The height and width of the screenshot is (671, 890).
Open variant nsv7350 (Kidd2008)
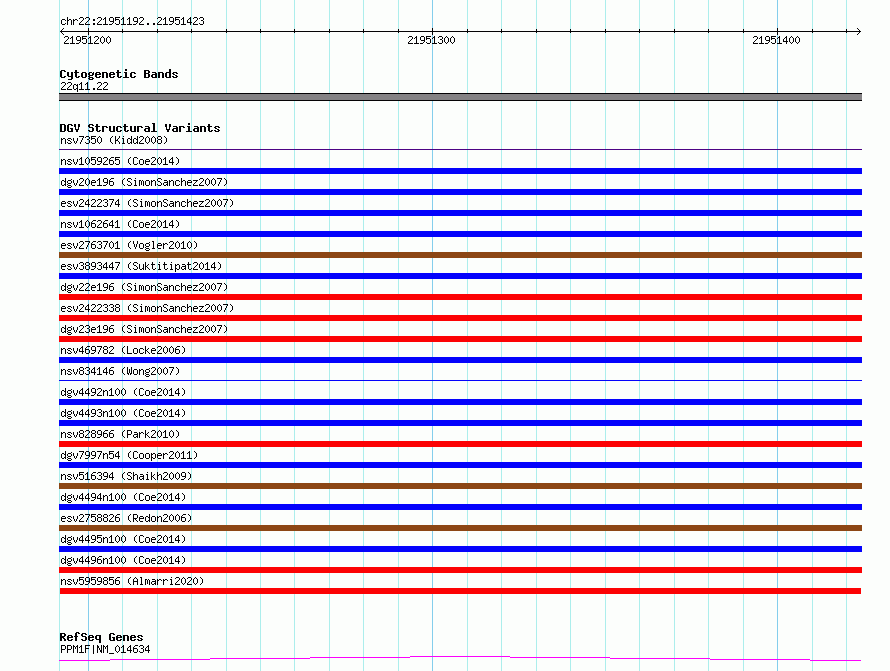[x=114, y=140]
